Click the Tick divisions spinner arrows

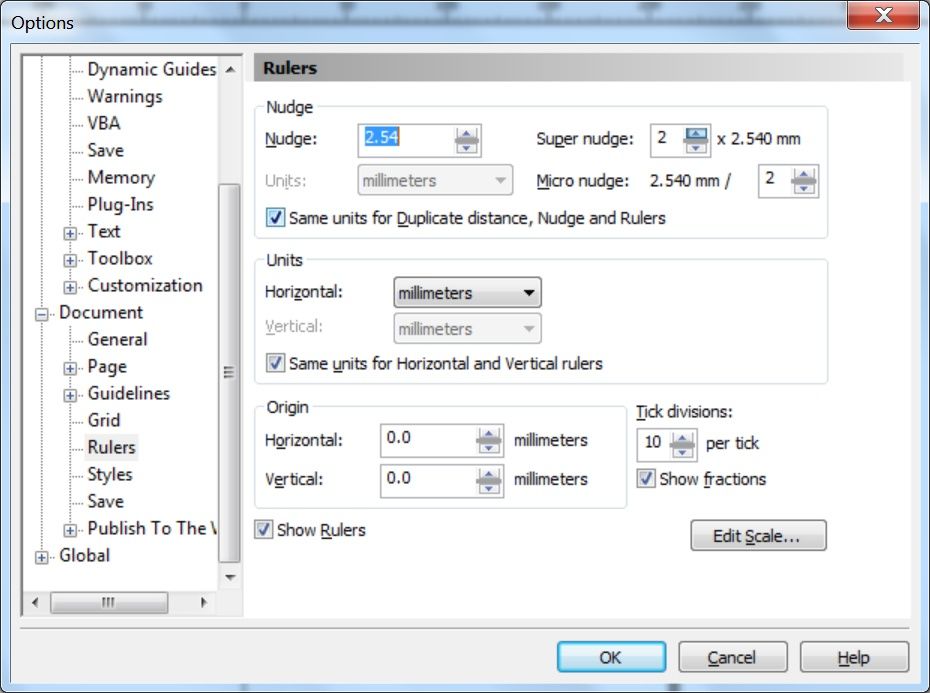(x=683, y=445)
